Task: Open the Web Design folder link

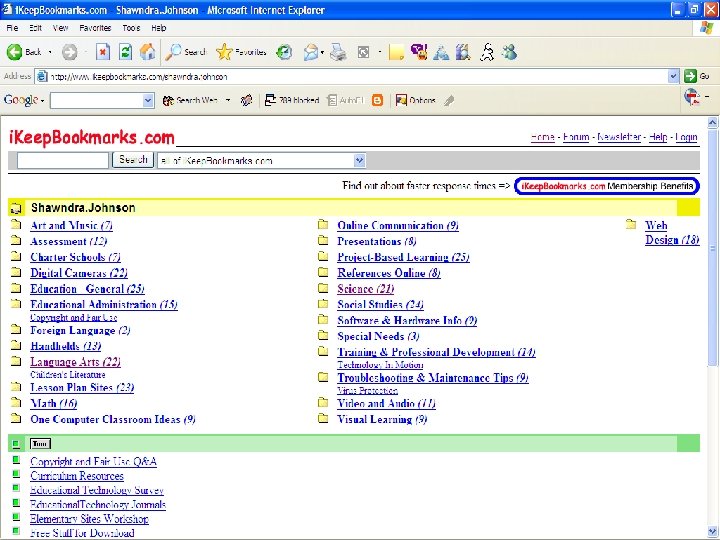Action: coord(672,232)
